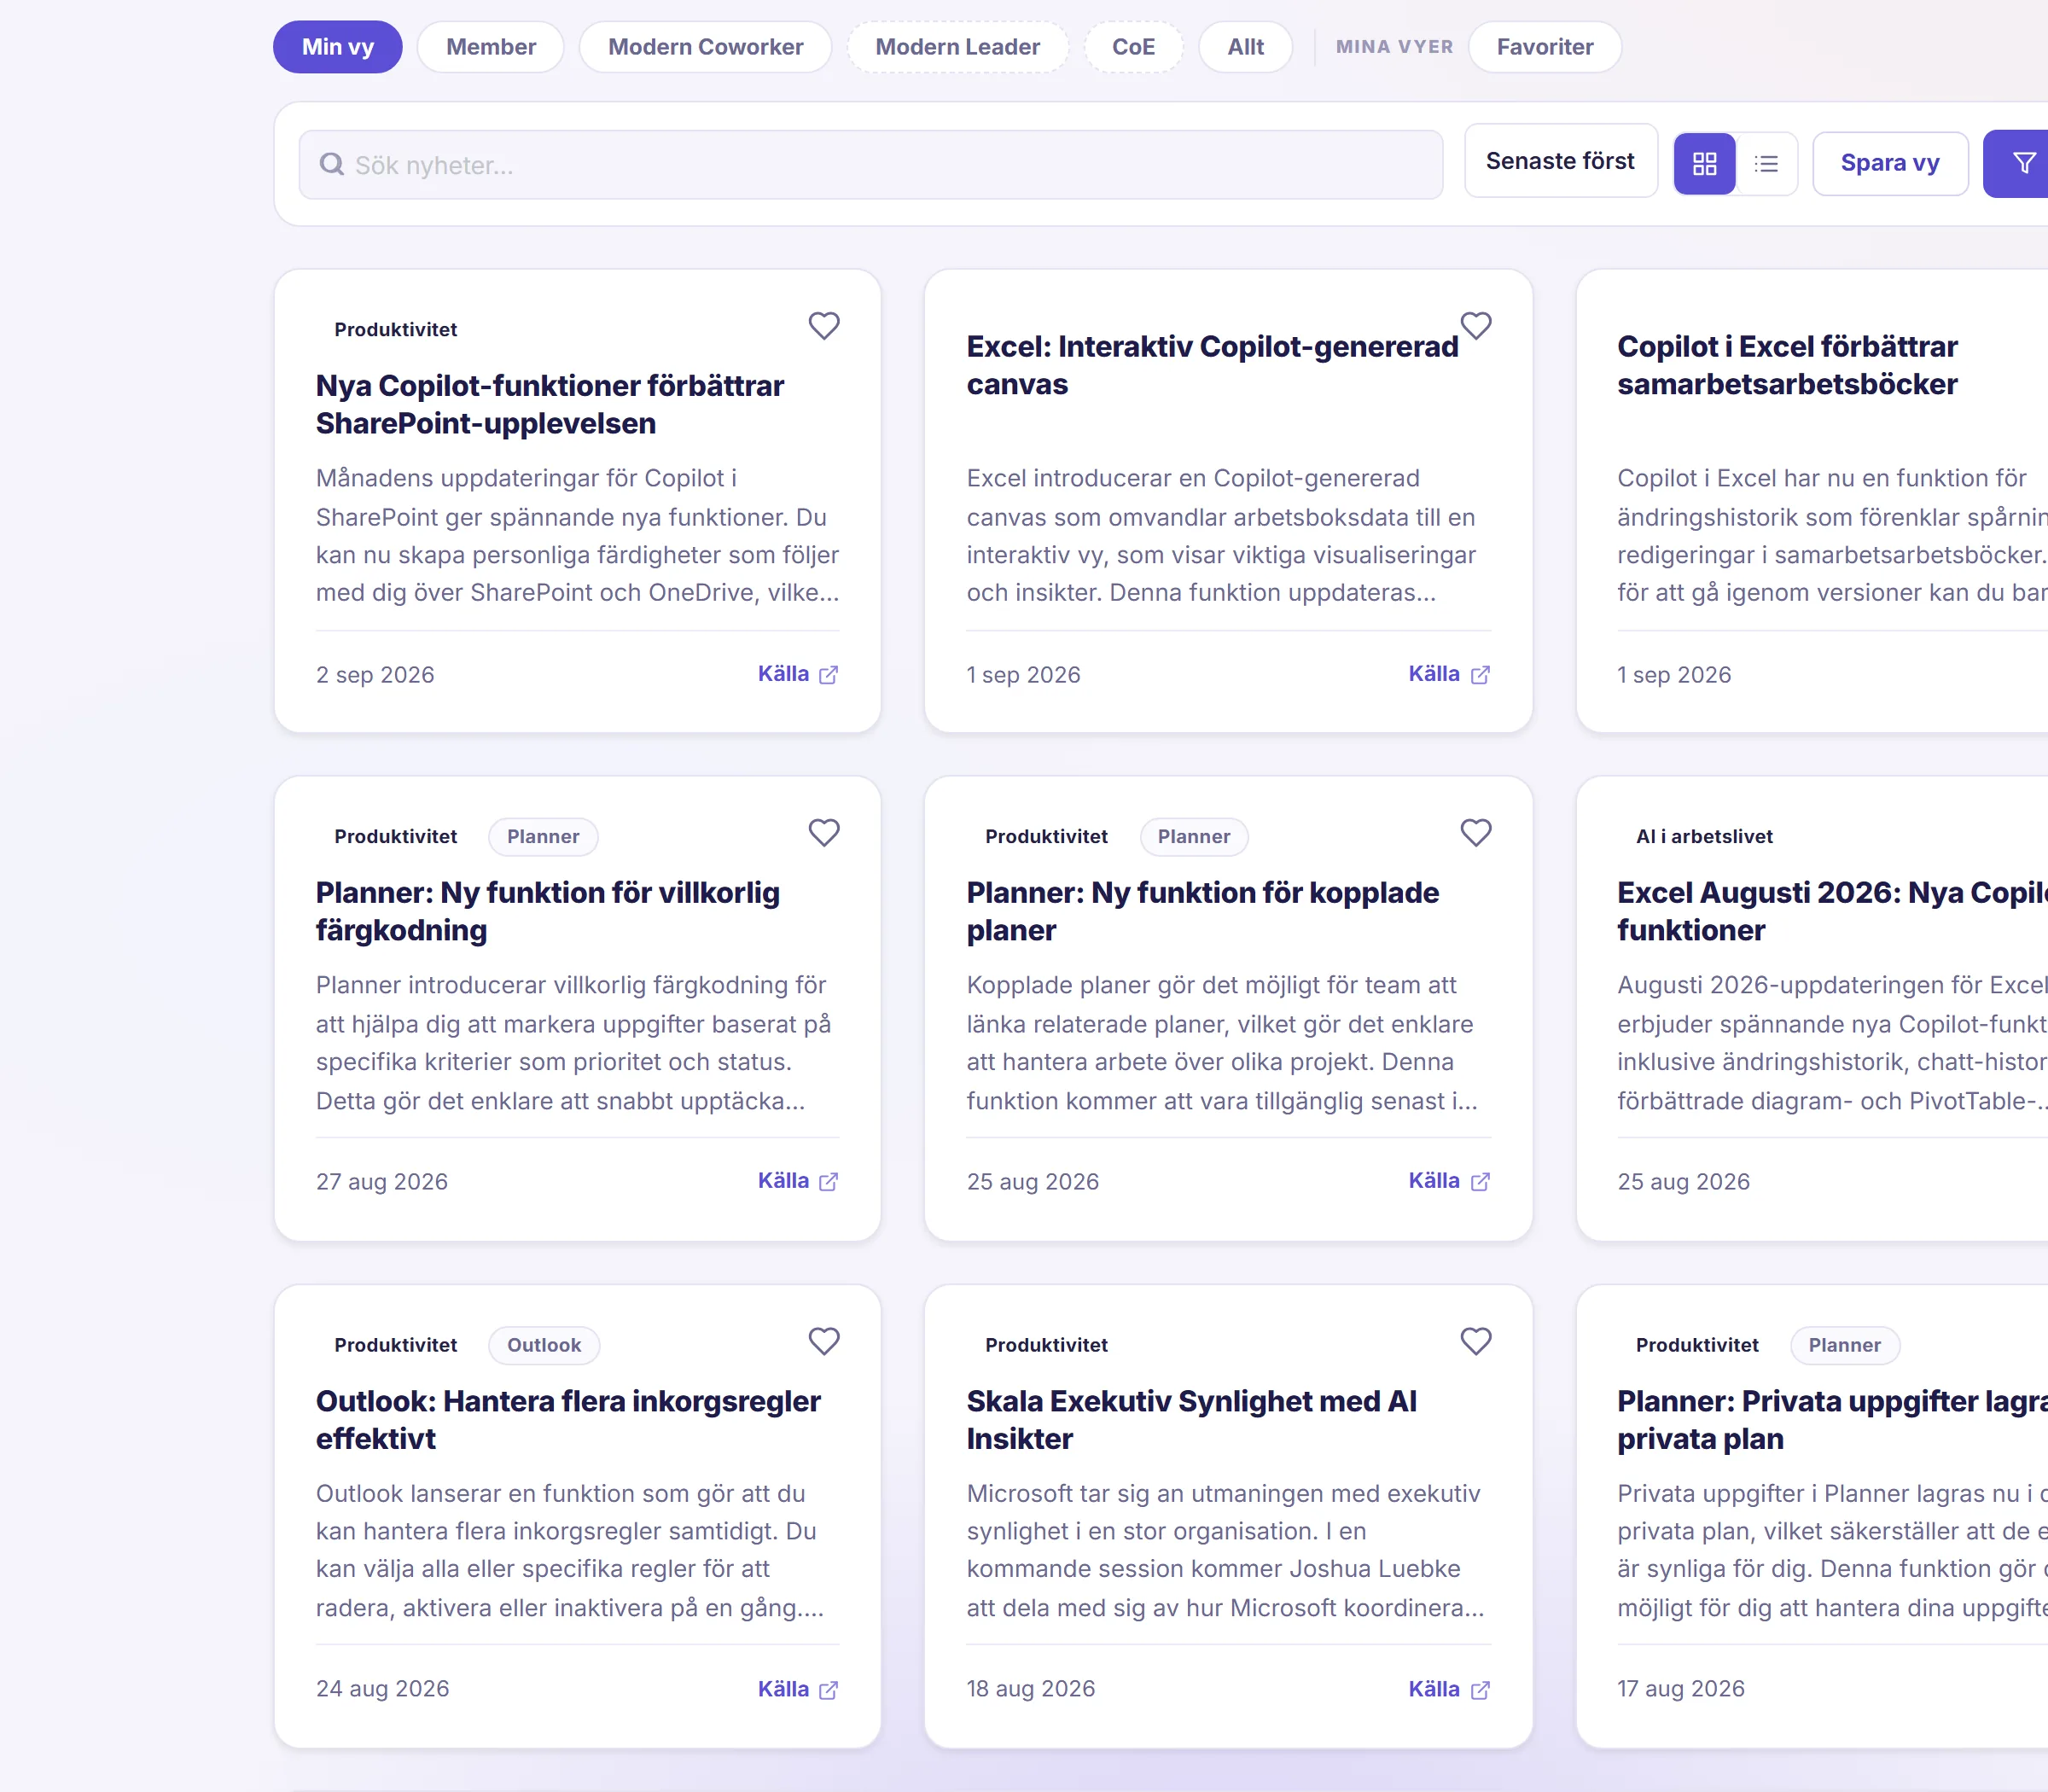Click the search magnifier icon

point(331,164)
